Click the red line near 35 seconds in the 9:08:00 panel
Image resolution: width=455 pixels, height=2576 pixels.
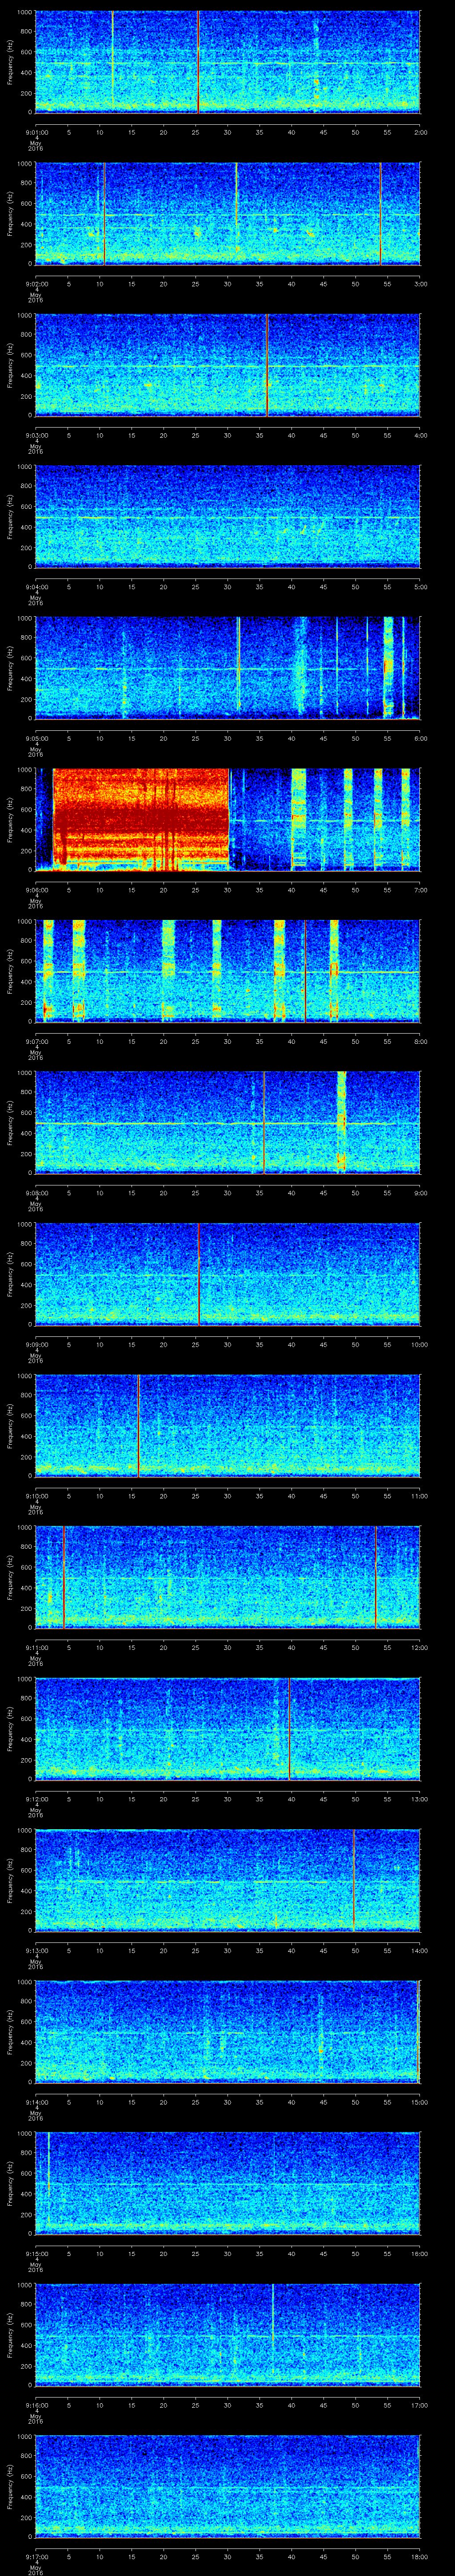pyautogui.click(x=264, y=1122)
